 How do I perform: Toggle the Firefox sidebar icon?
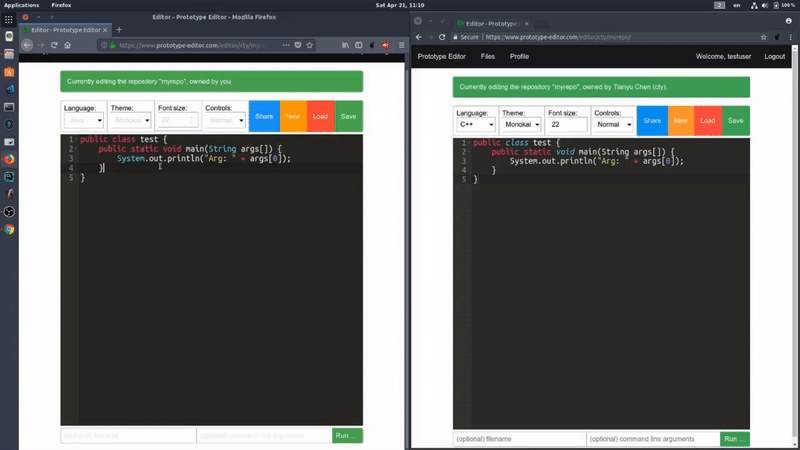point(359,45)
